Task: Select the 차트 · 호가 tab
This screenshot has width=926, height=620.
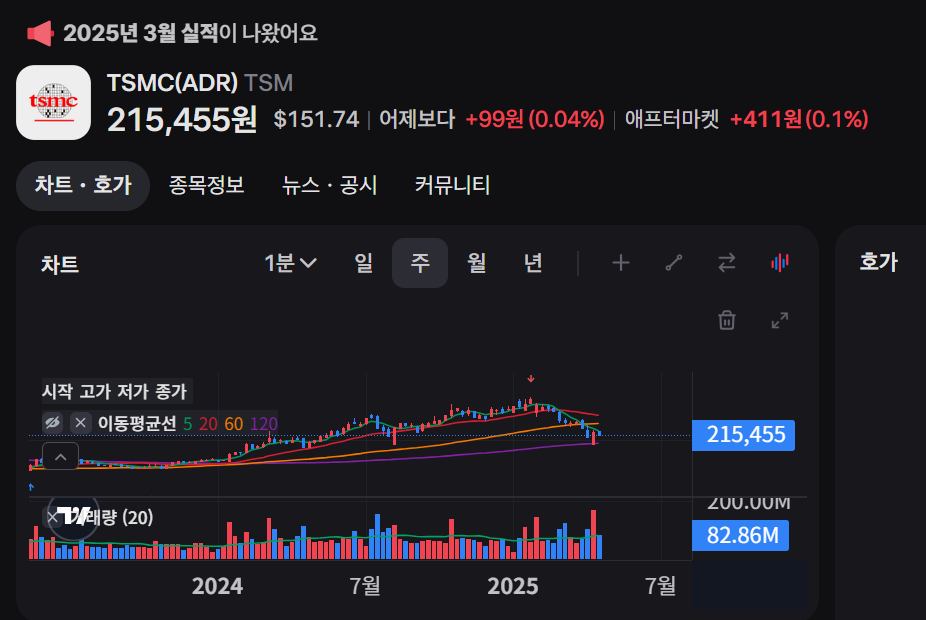Action: click(83, 185)
